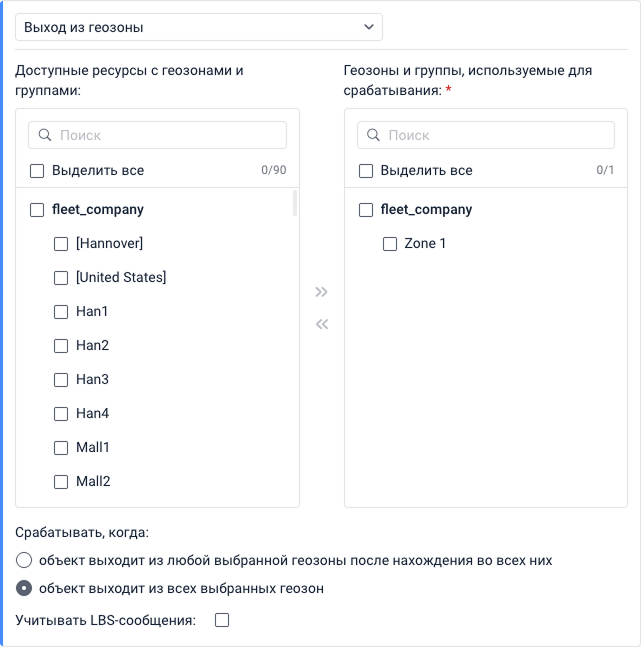Select 'объект выходит из любой выбранной геозоны' option

25,560
